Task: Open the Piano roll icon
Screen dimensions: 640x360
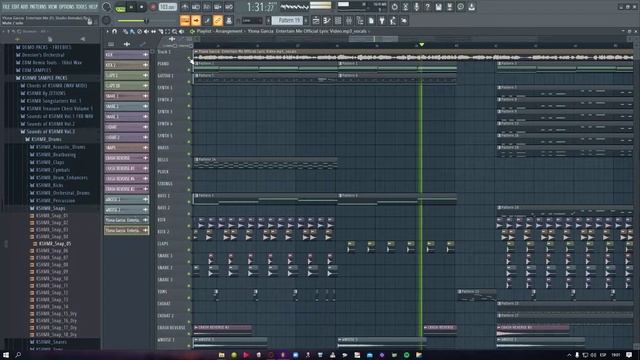Action: tap(327, 20)
